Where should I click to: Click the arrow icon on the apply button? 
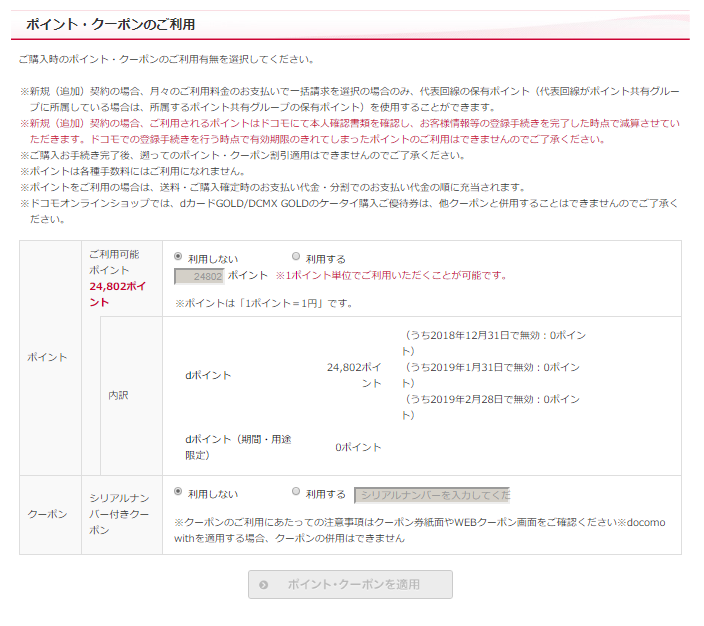[x=263, y=584]
